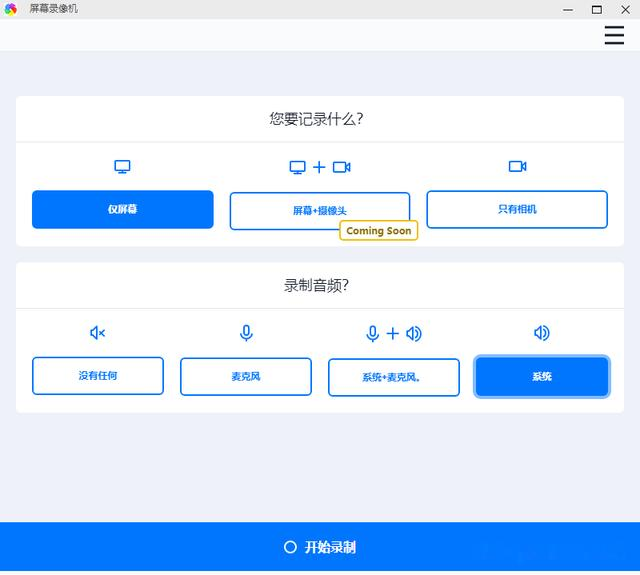640x575 pixels.
Task: Select 只有相机 recording mode
Action: (517, 209)
